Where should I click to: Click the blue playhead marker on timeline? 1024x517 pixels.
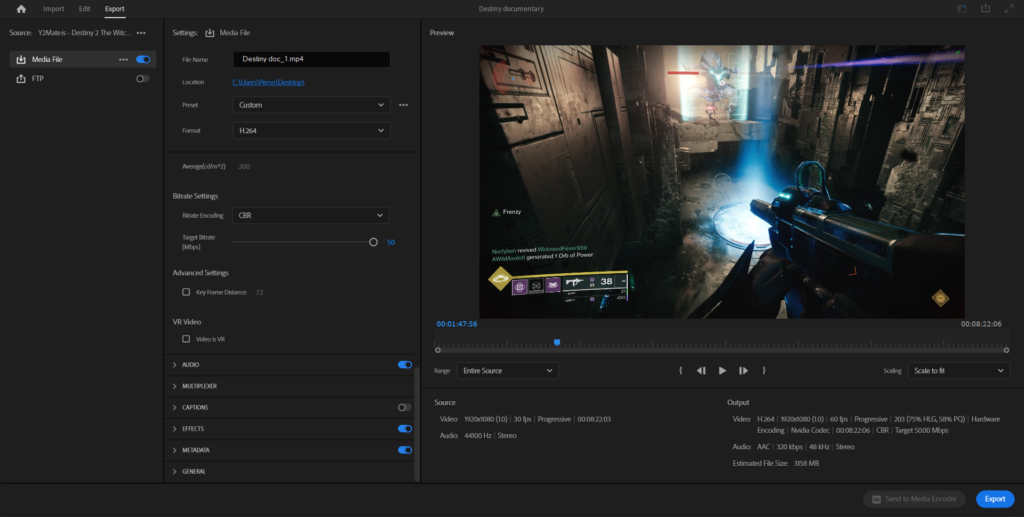point(557,342)
